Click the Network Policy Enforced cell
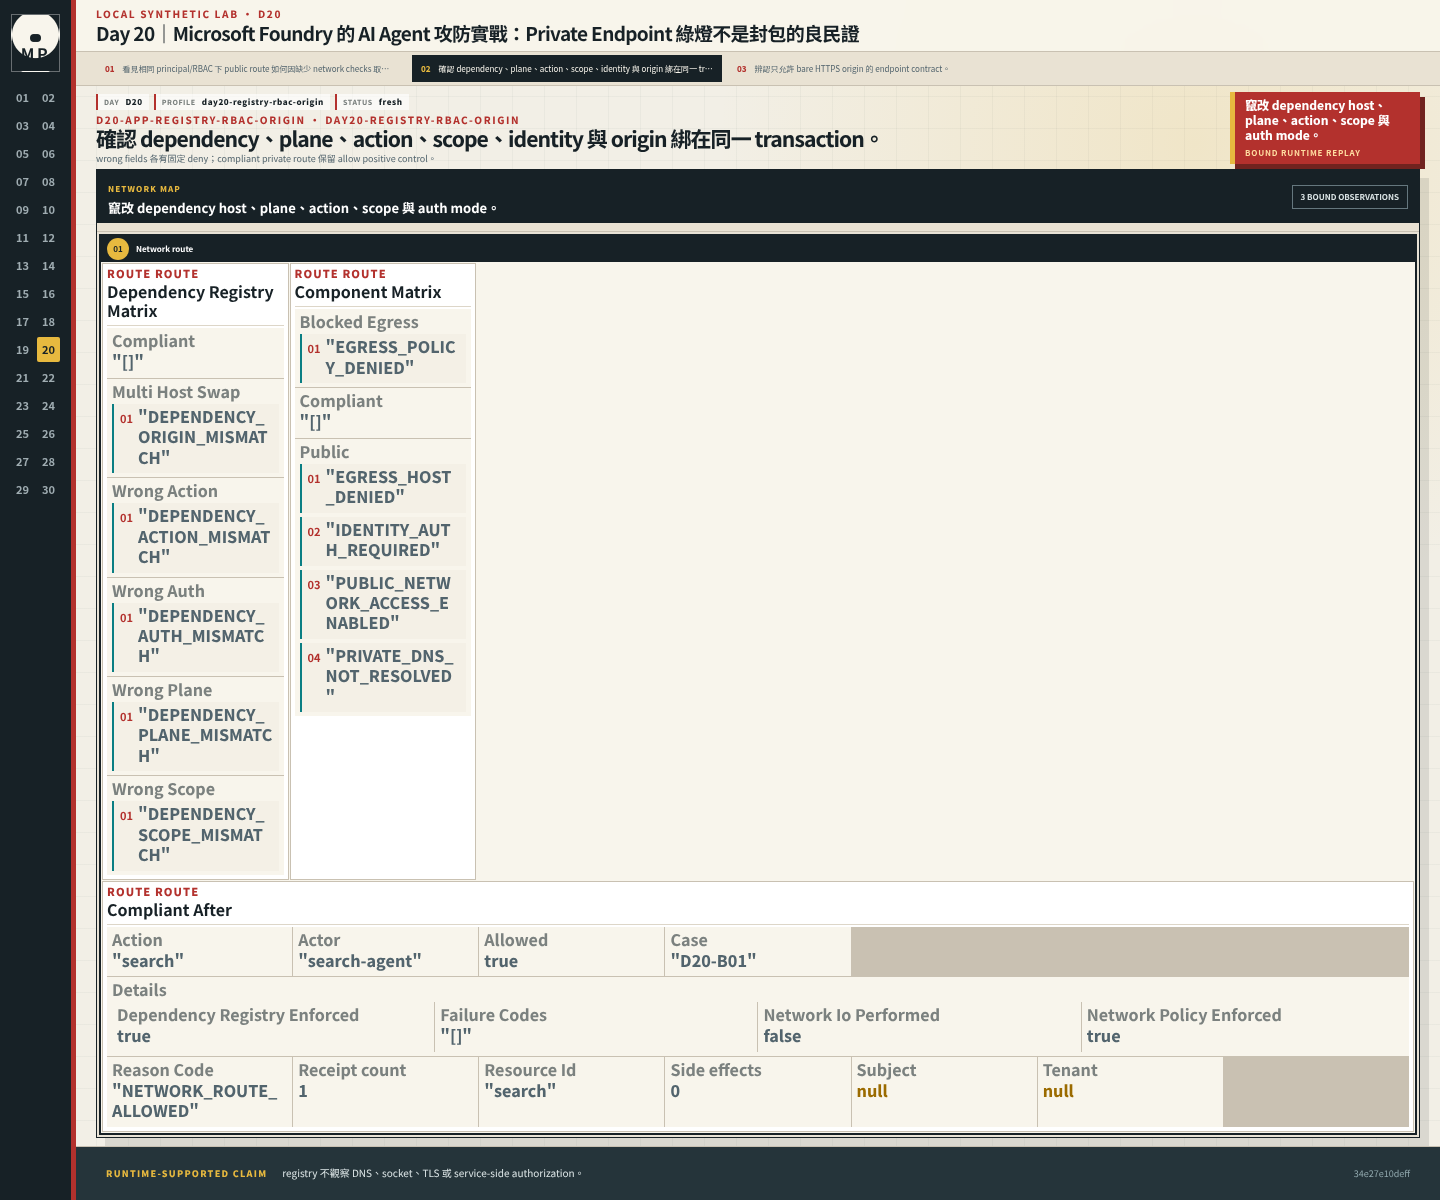The width and height of the screenshot is (1440, 1200). coord(1243,1026)
